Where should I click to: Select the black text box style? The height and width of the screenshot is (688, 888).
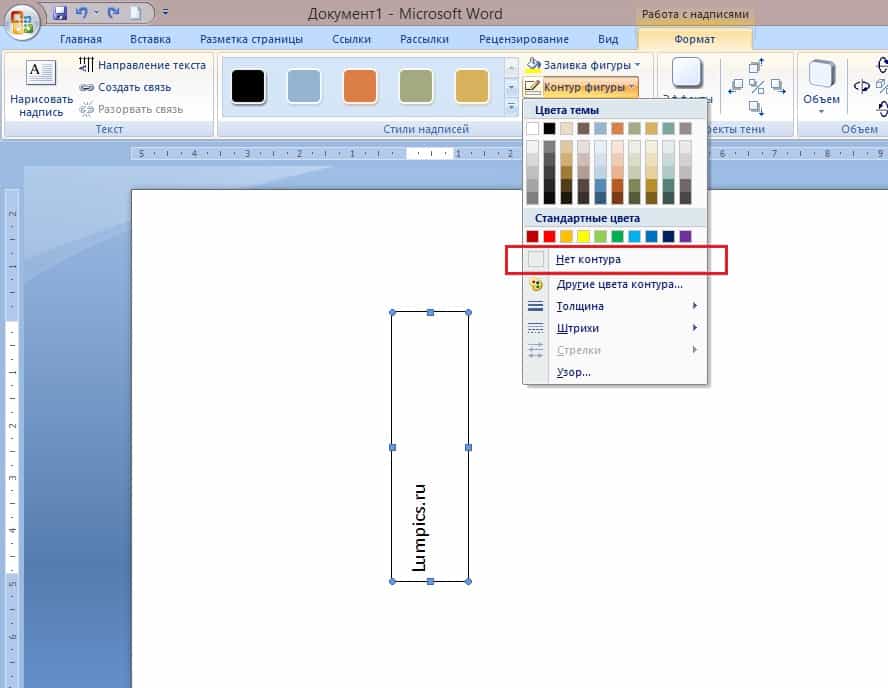[248, 86]
